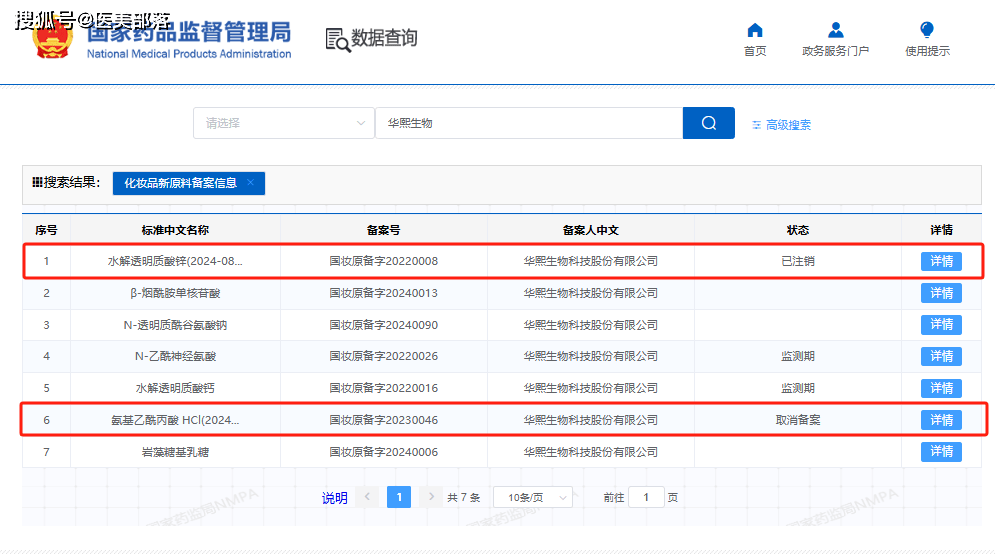Click the blue magnifier search button
This screenshot has height=554, width=995.
coord(709,123)
